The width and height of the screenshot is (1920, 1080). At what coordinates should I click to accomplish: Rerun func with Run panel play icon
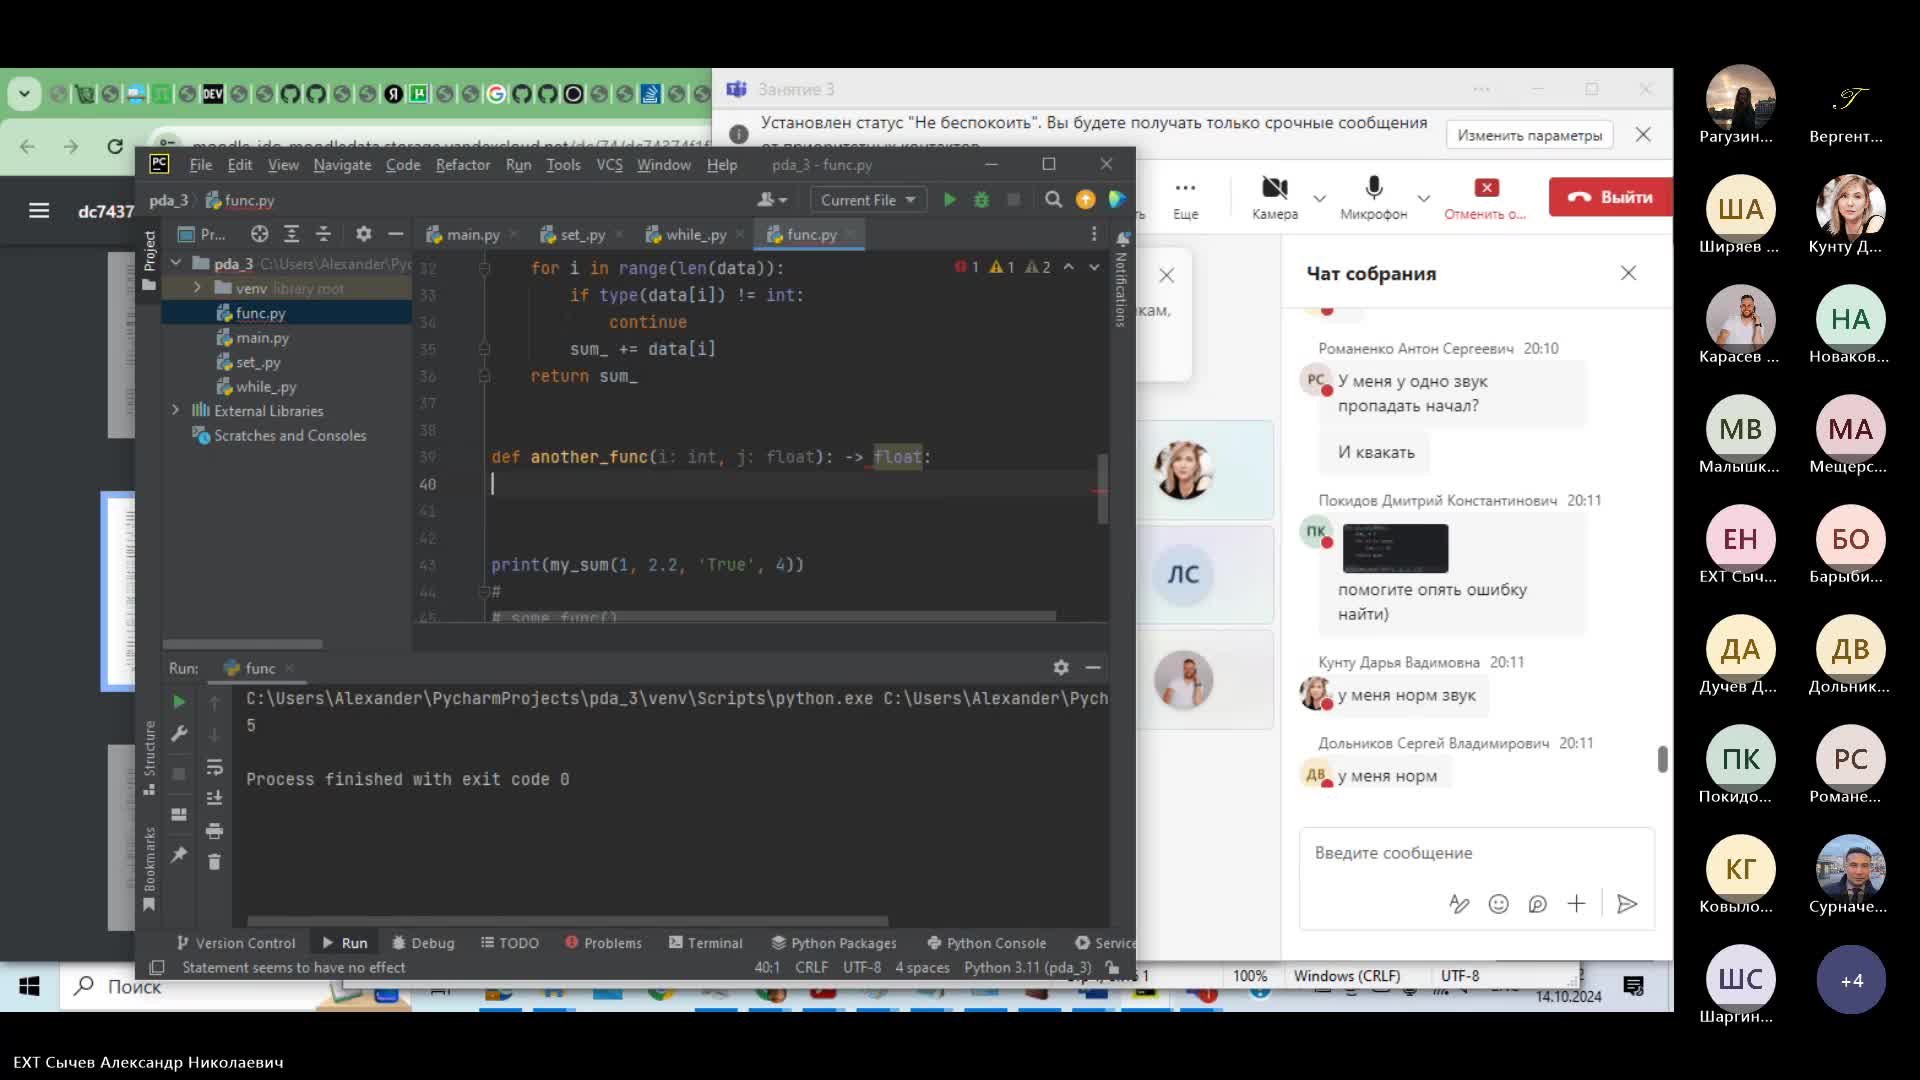(179, 702)
